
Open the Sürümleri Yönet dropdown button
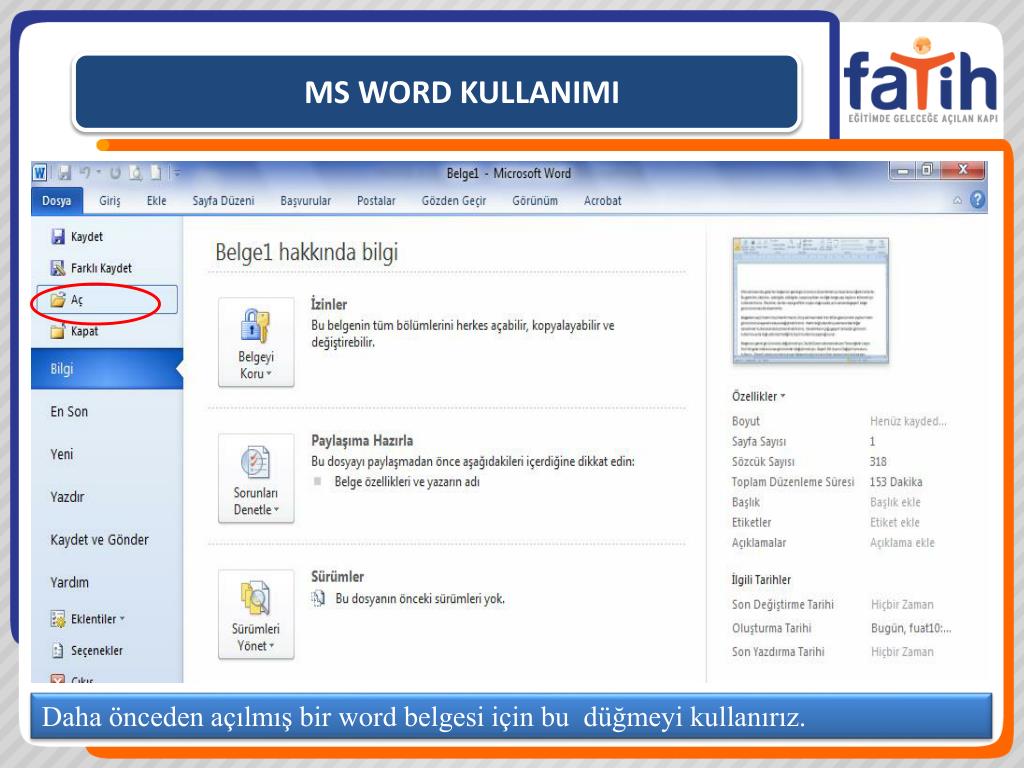256,615
